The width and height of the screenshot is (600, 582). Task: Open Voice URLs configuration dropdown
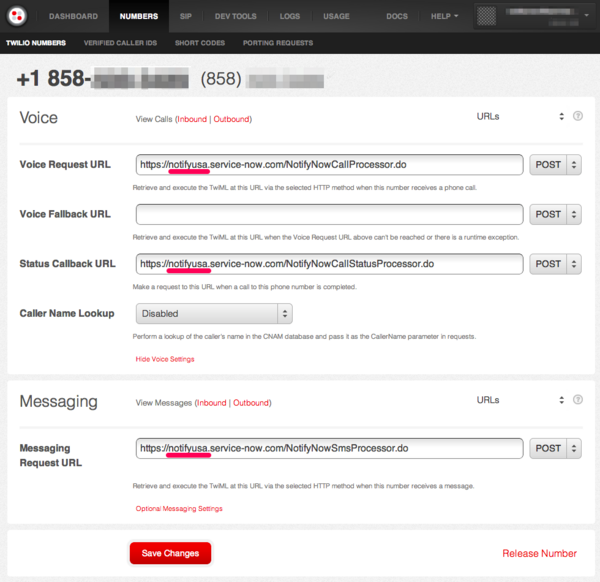point(520,116)
